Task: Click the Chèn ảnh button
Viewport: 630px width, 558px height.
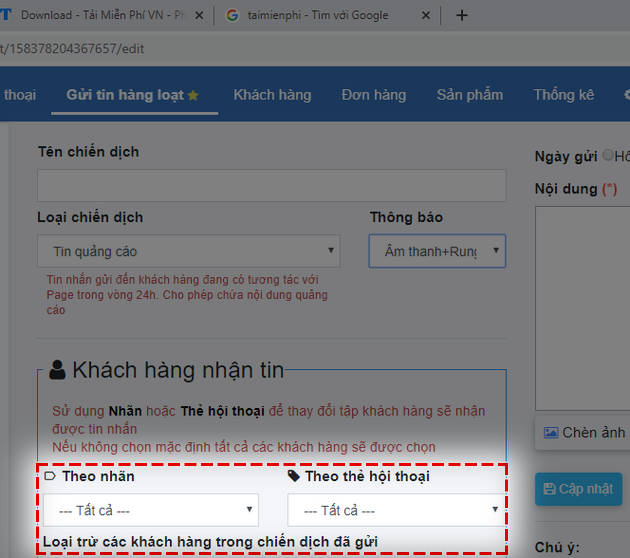Action: point(583,433)
